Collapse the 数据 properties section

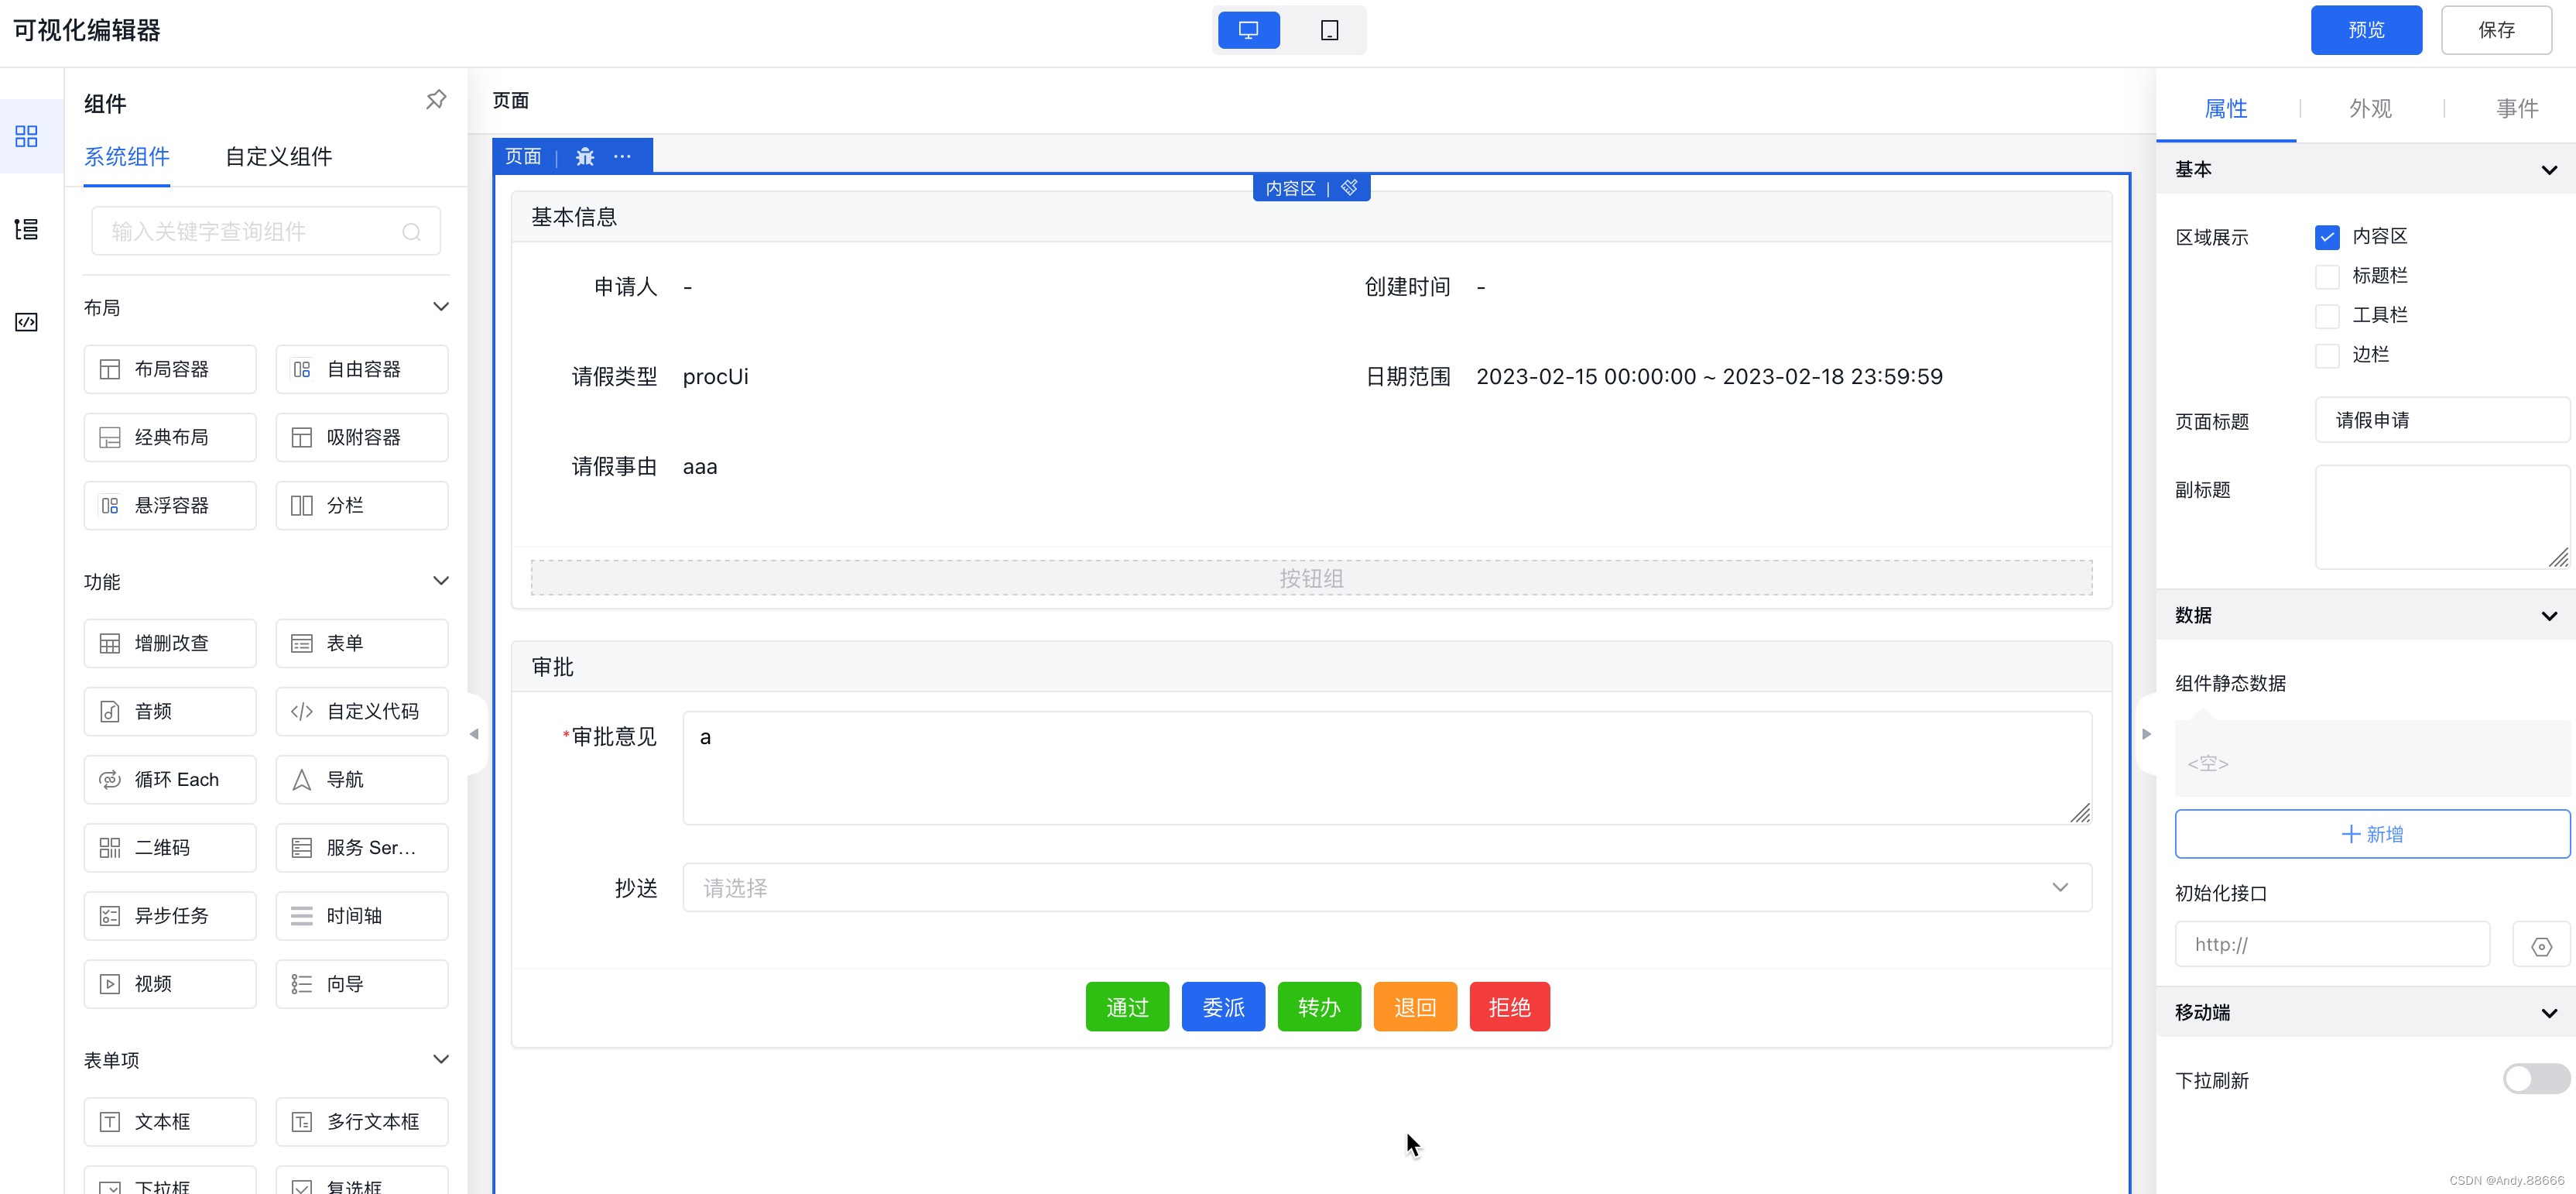tap(2548, 615)
